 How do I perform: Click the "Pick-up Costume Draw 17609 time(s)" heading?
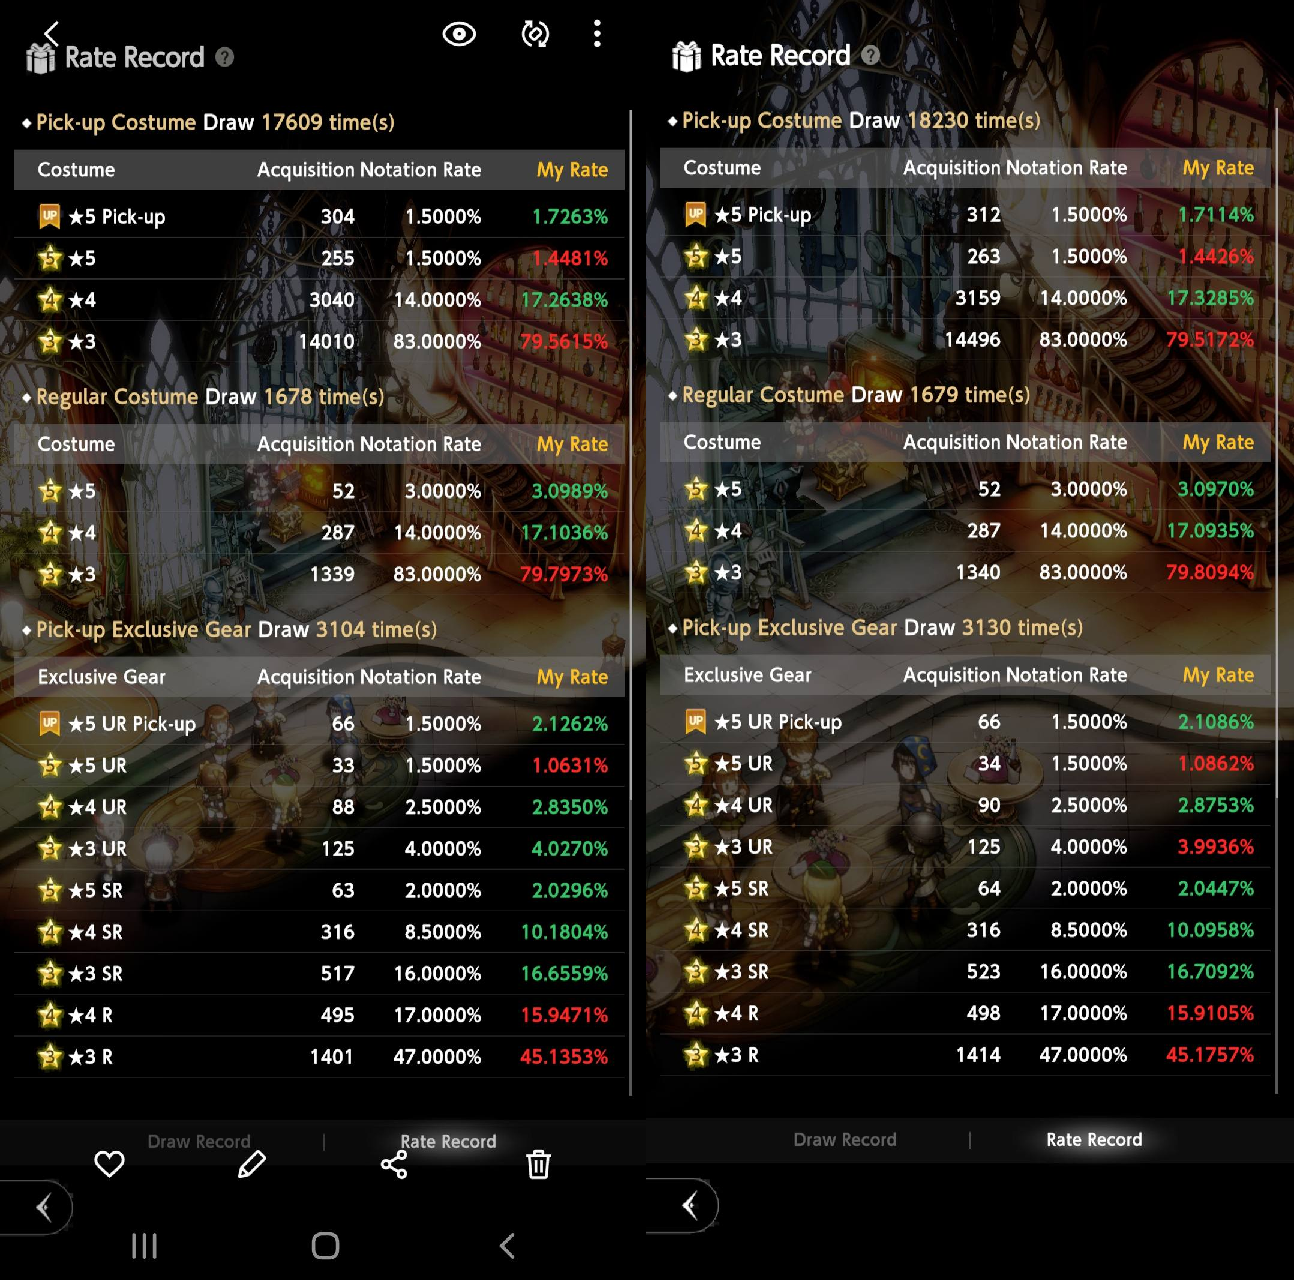coord(215,122)
